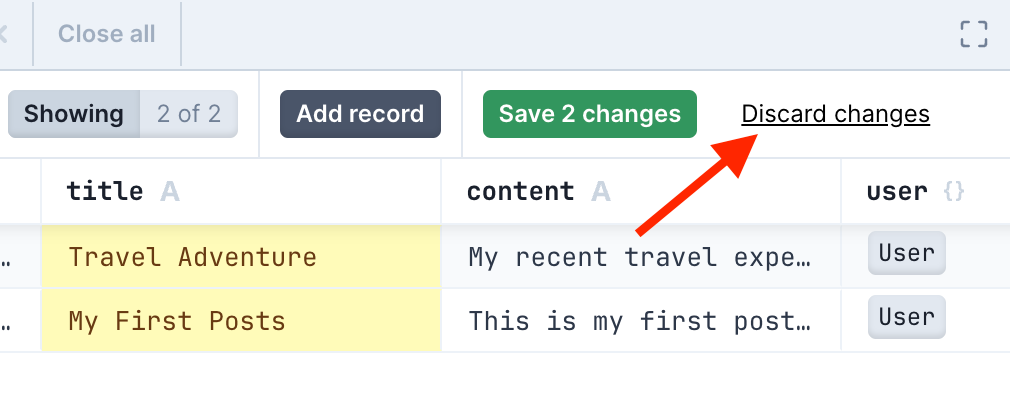The width and height of the screenshot is (1010, 394).
Task: Click the Add record button
Action: [x=360, y=114]
